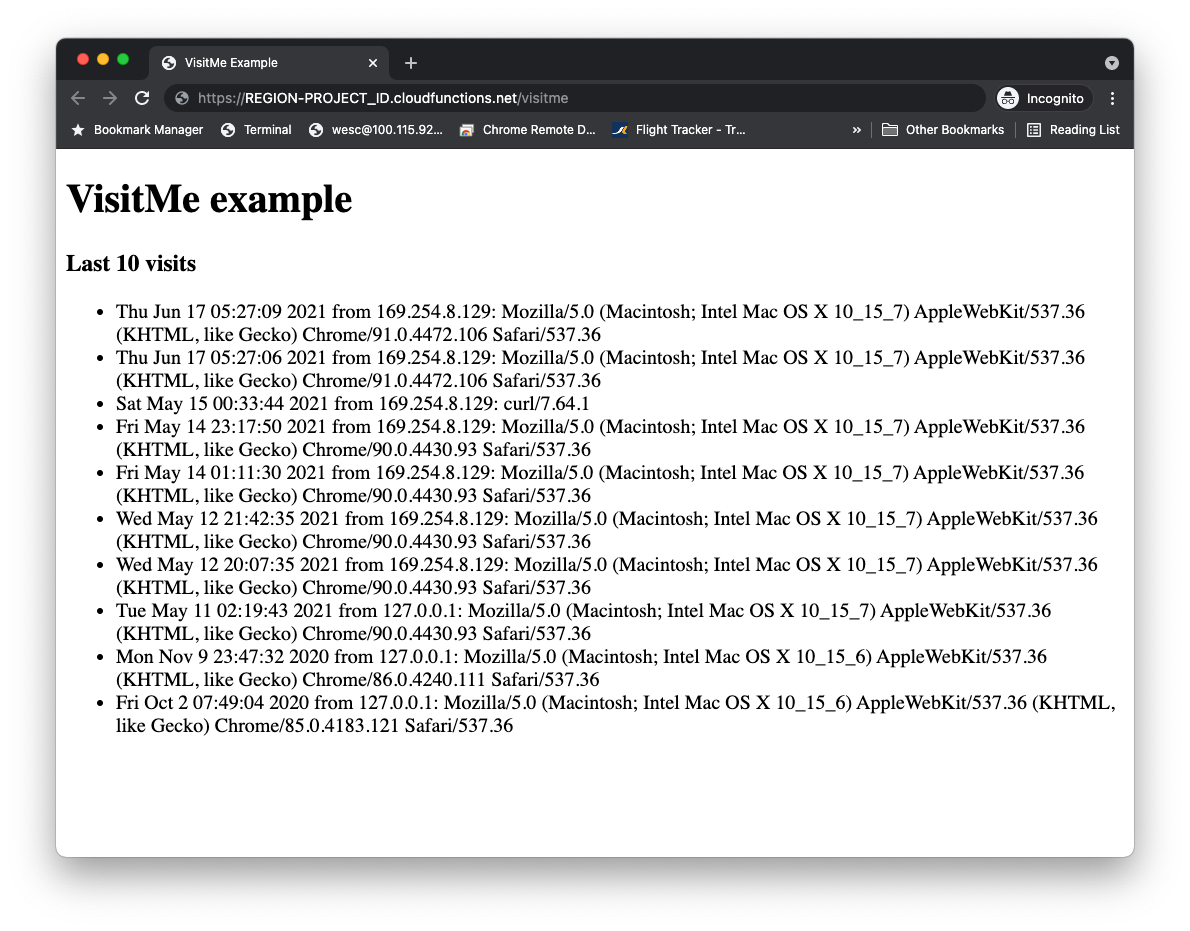Click the browser back arrow
Screen dimensions: 1190x931
78,98
